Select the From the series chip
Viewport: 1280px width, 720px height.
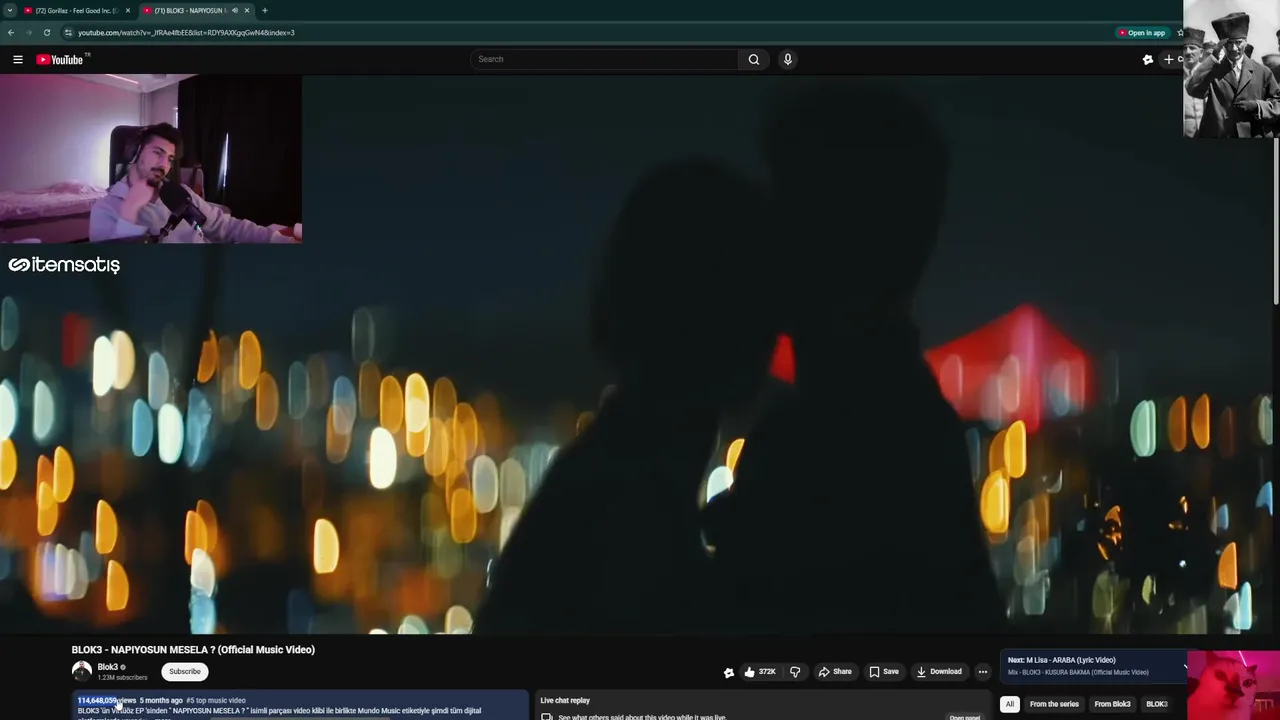coord(1054,704)
